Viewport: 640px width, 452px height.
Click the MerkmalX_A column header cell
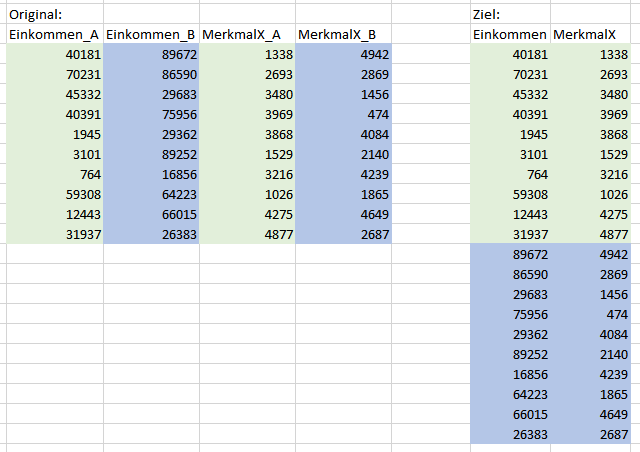(x=247, y=34)
